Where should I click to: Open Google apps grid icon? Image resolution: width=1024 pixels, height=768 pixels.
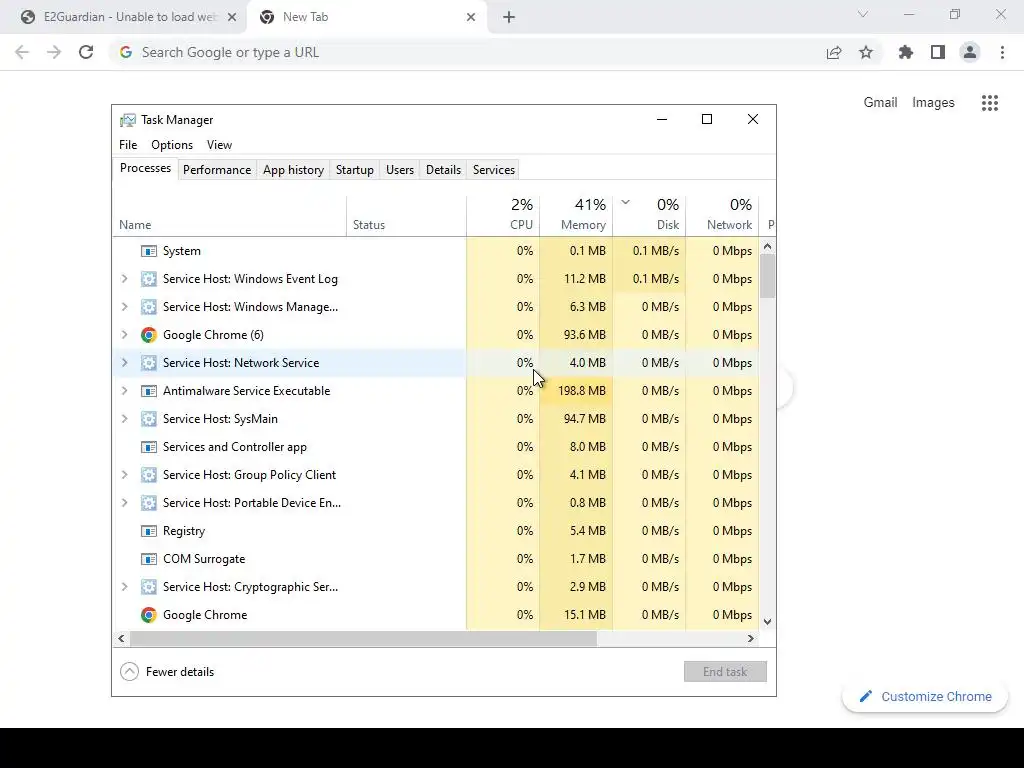tap(990, 103)
